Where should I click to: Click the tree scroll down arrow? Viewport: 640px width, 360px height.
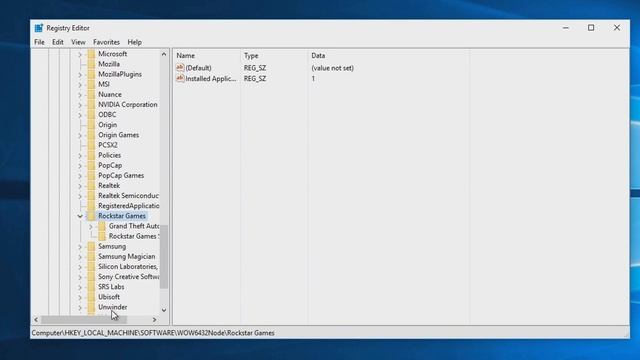coord(164,311)
